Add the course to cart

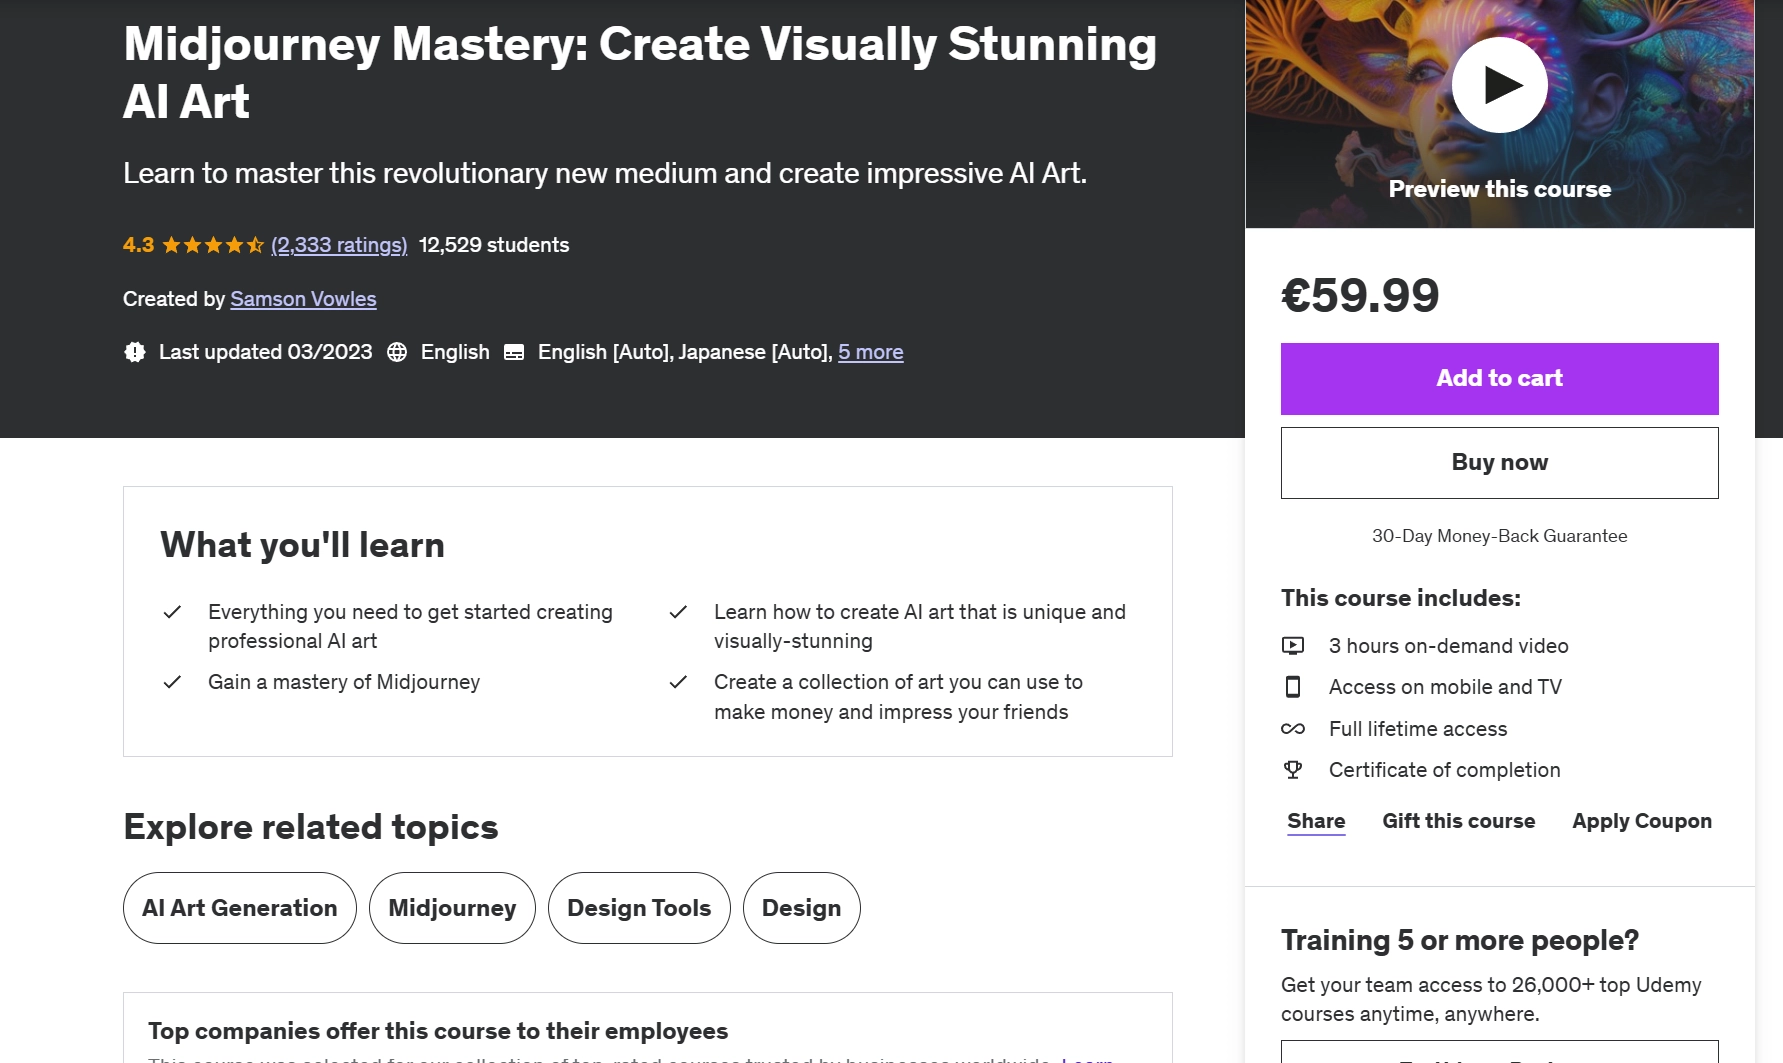(1499, 379)
